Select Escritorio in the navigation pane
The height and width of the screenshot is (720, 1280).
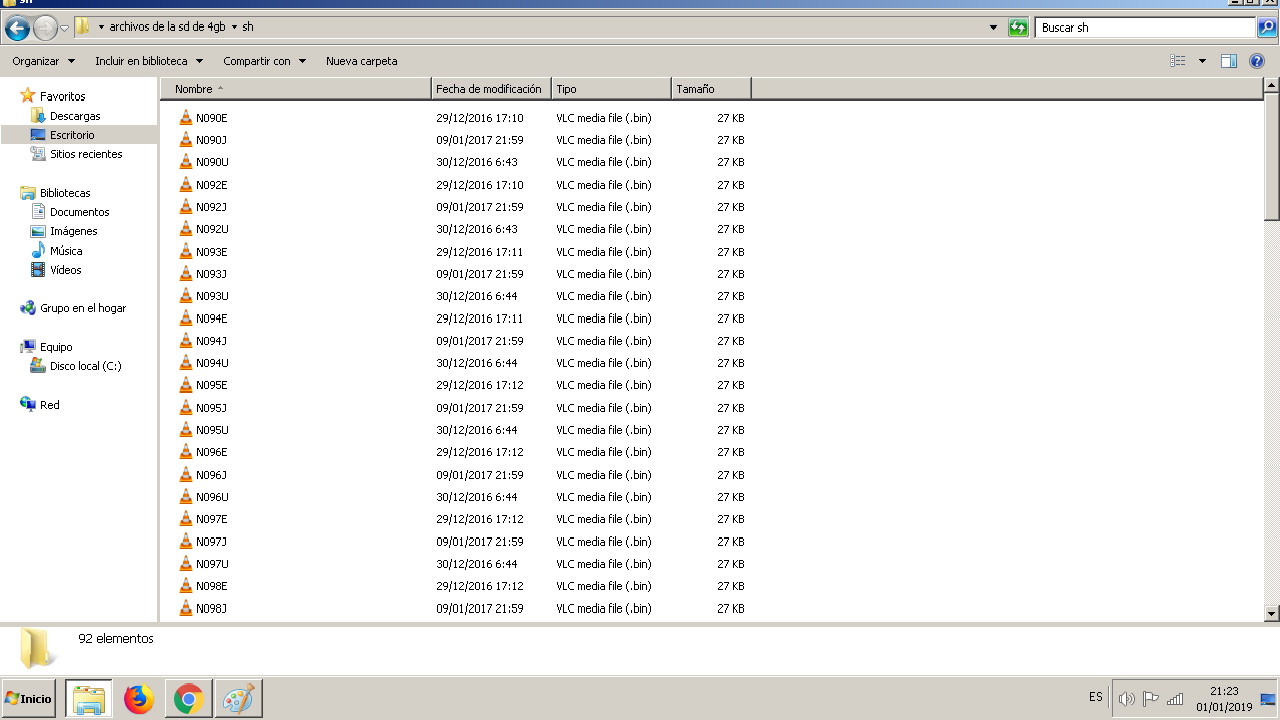tap(79, 135)
